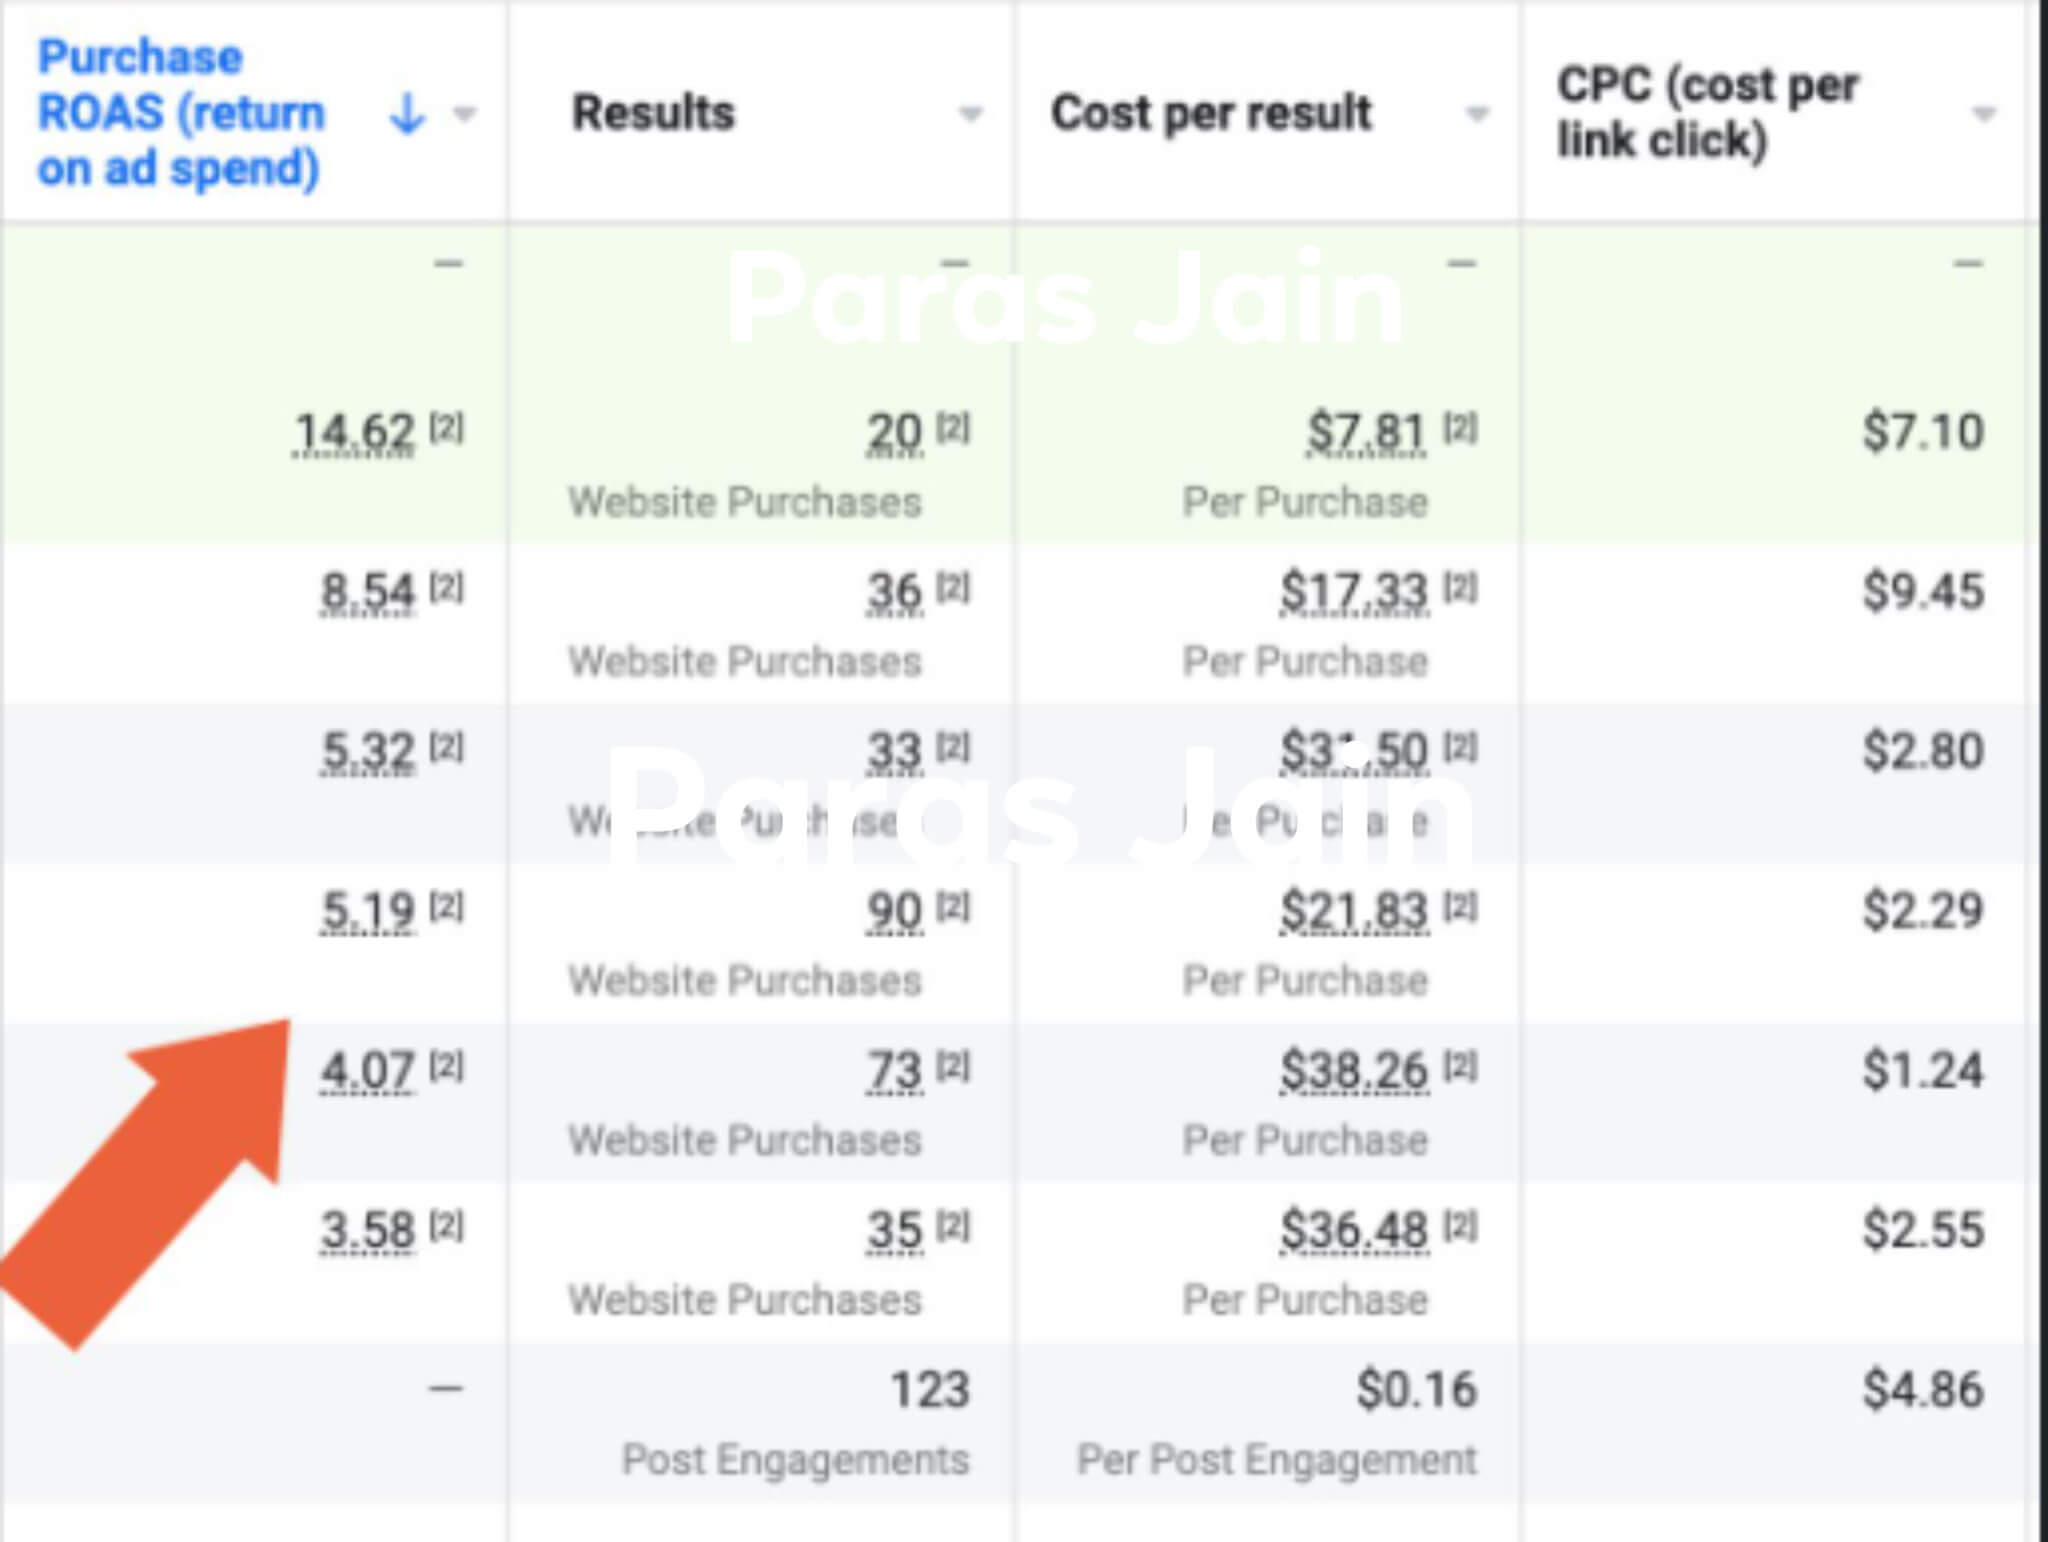2048x1542 pixels.
Task: Click the $7.10 CPC value in highlighted row
Action: pos(1922,432)
